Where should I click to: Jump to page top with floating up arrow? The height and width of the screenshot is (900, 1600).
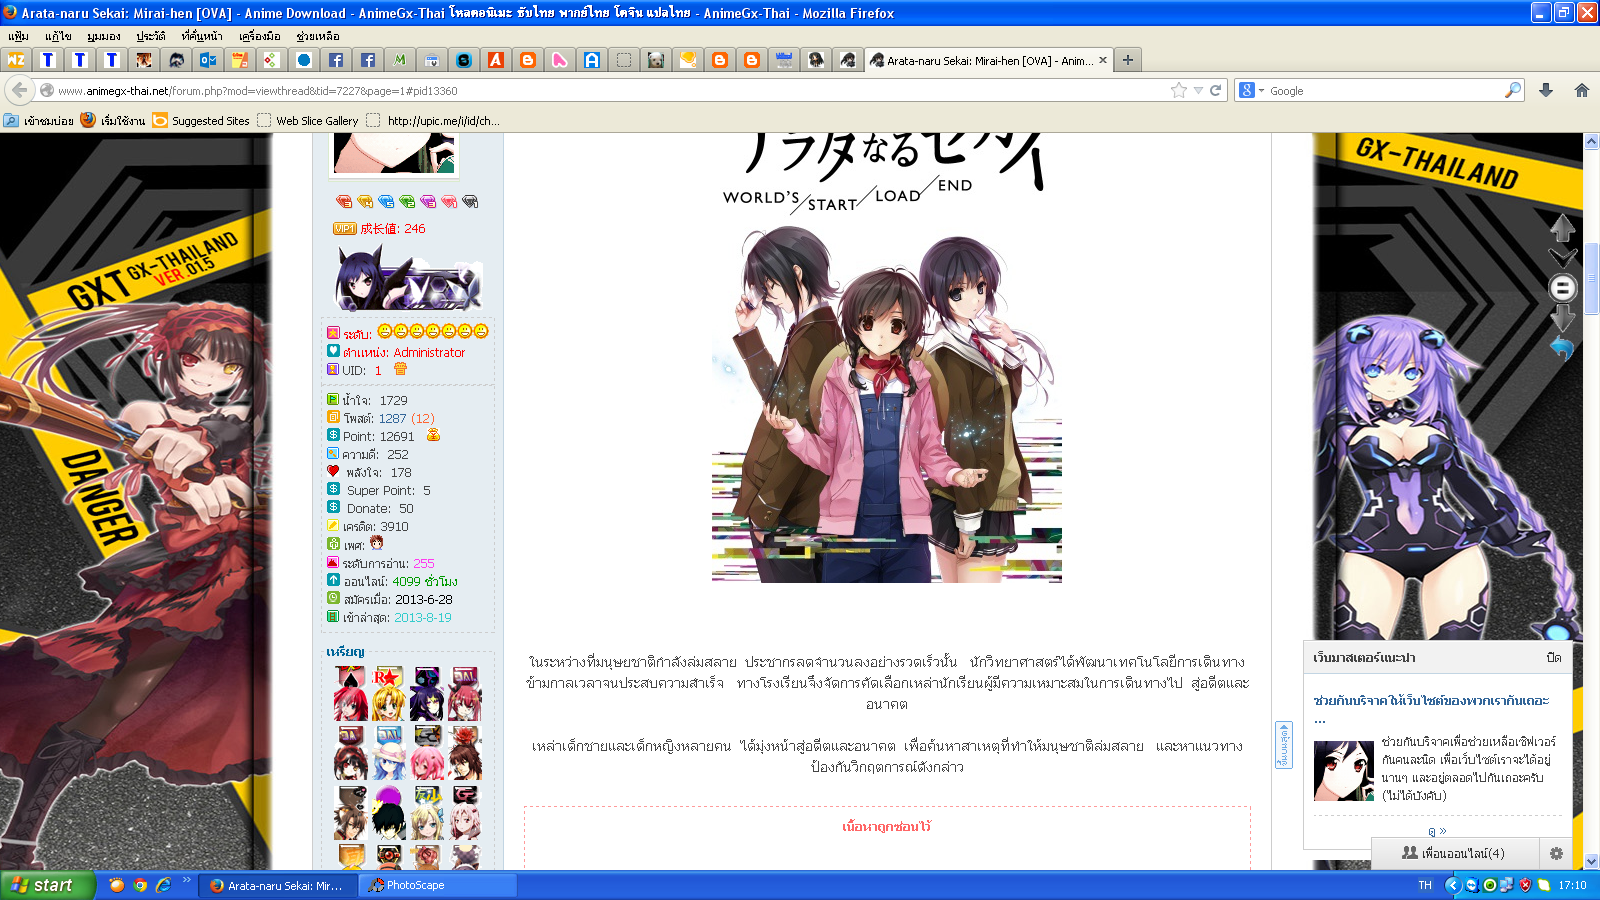pyautogui.click(x=1563, y=227)
